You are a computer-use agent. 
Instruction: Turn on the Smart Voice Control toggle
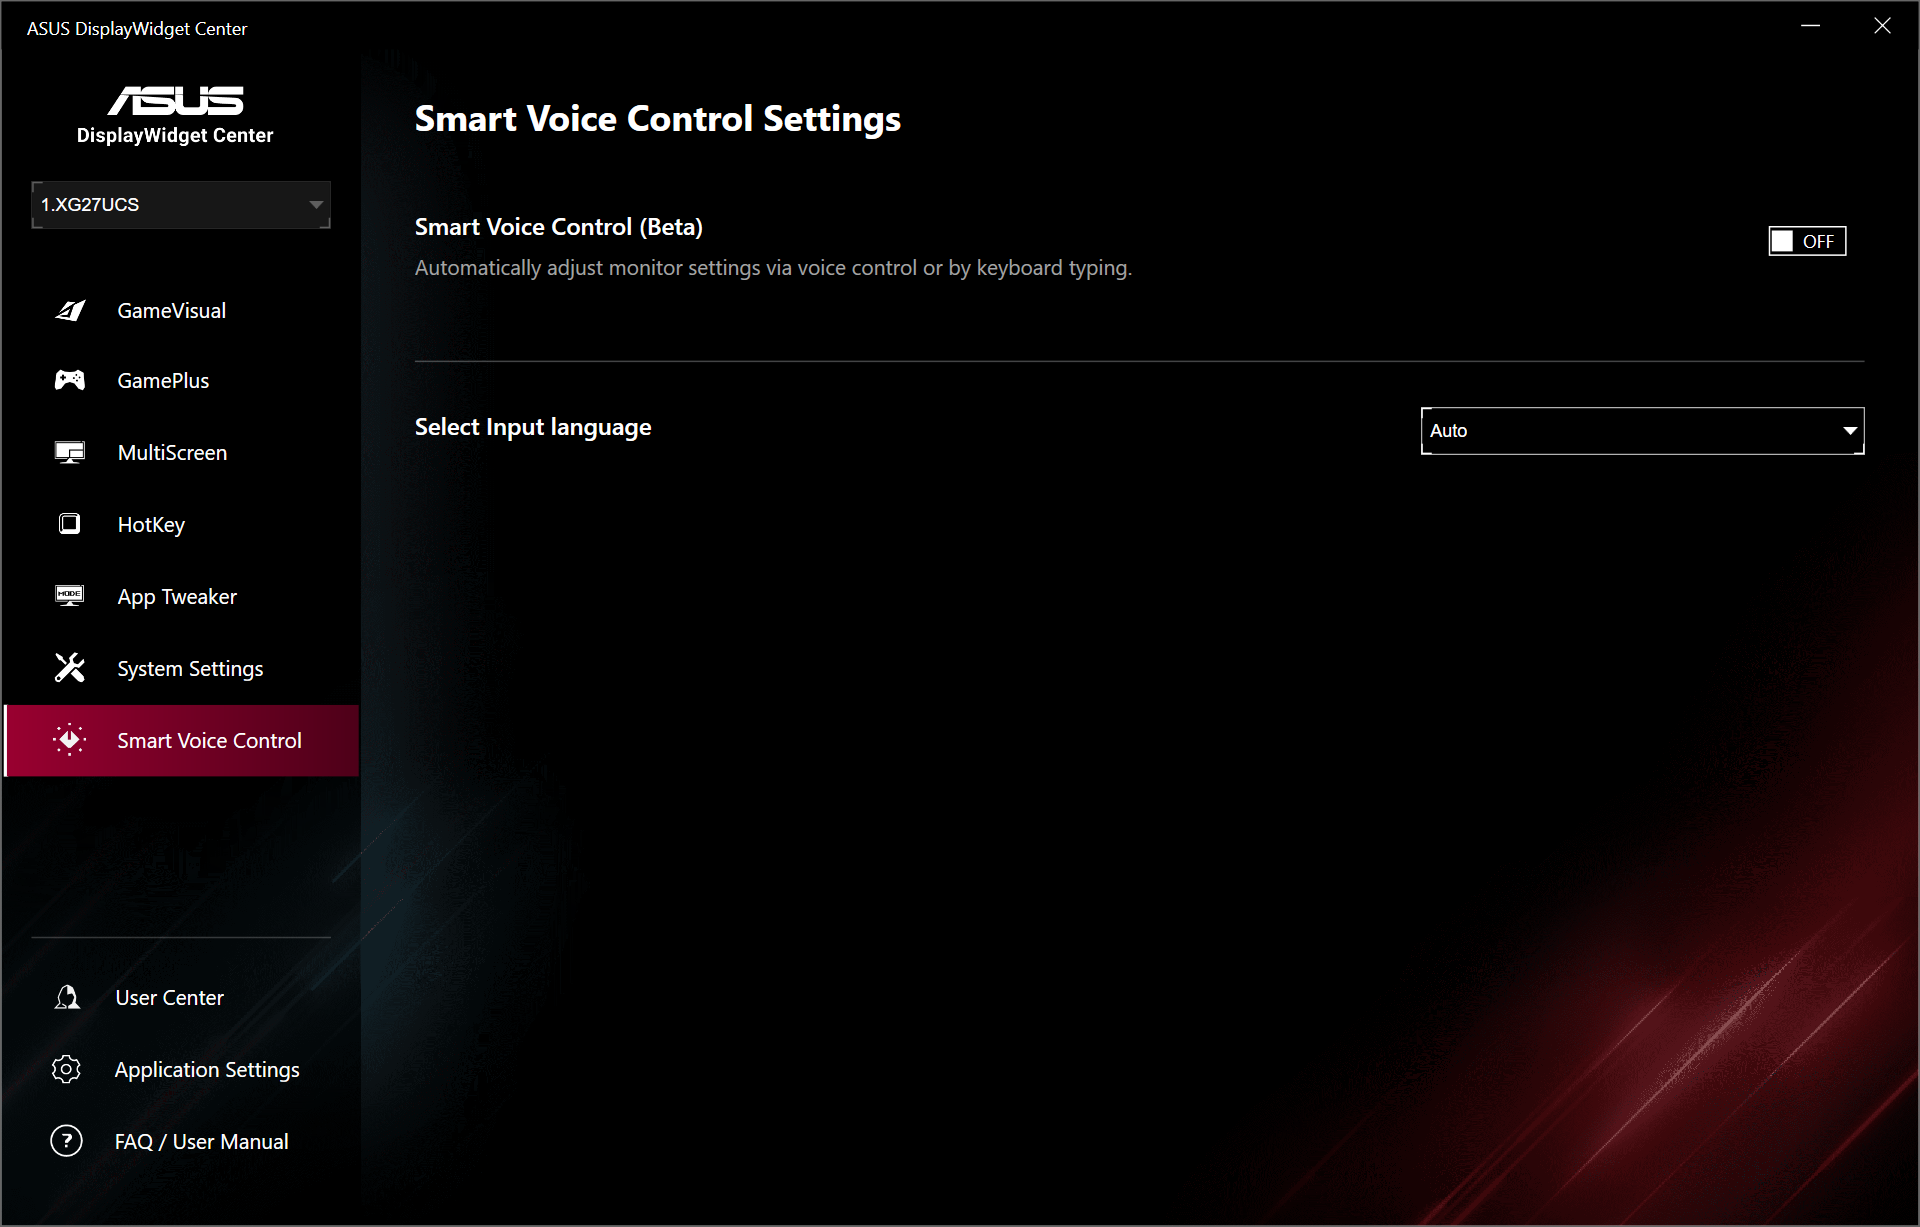pos(1806,241)
